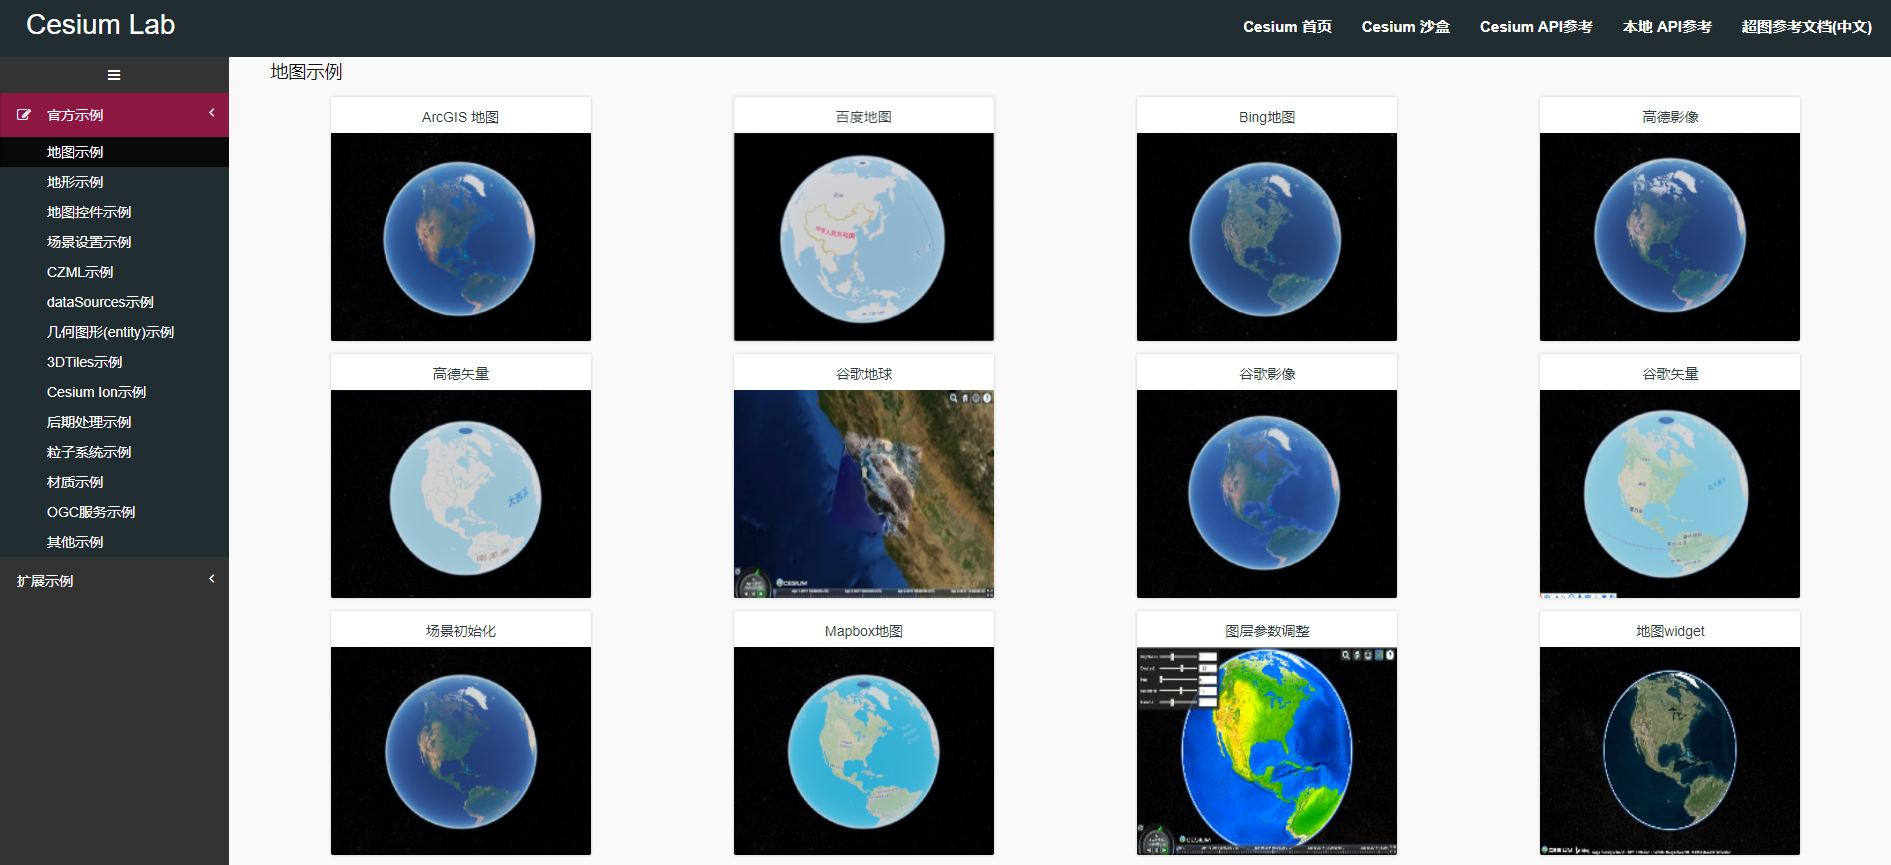The height and width of the screenshot is (865, 1891).
Task: Toggle the hamburger sidebar menu icon
Action: click(x=114, y=75)
